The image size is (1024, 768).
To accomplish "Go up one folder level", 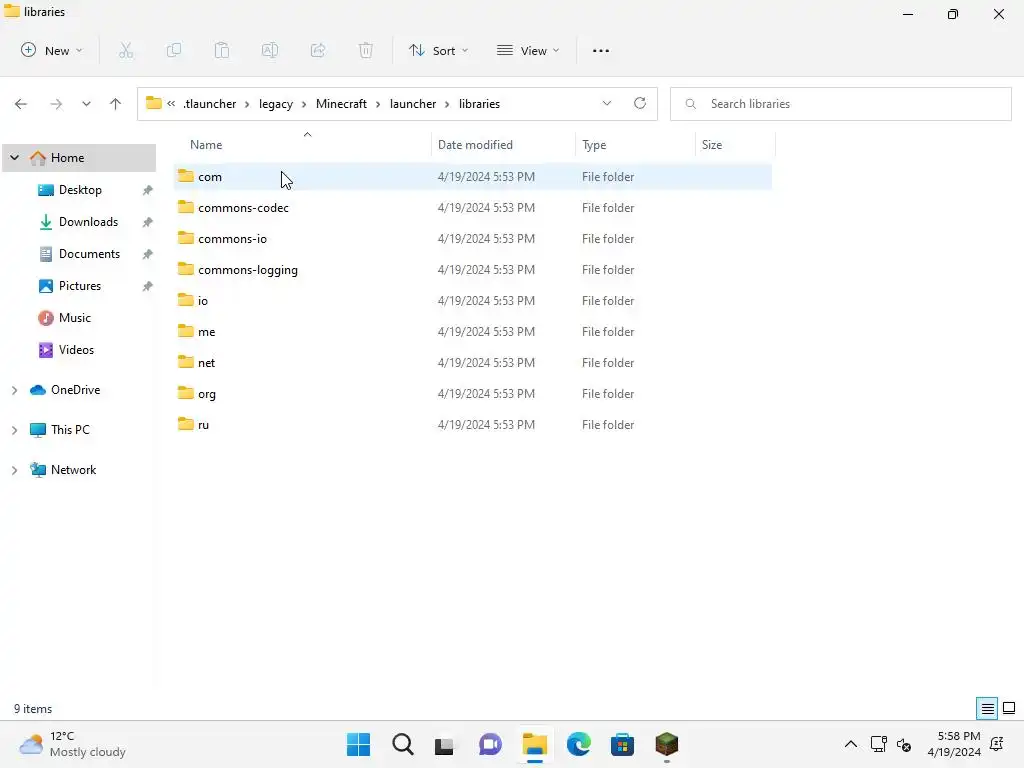I will pos(116,104).
